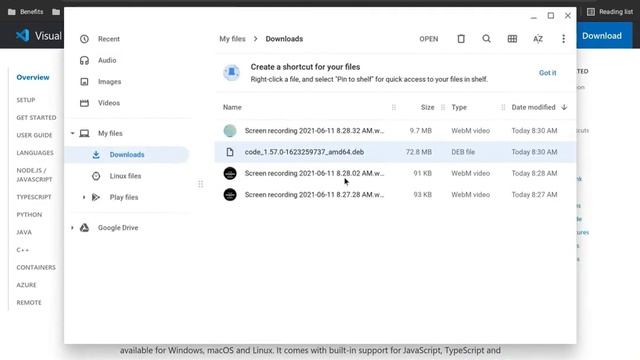Open LANGUAGES in docs sidebar
Screen dimensions: 640x360
35,153
